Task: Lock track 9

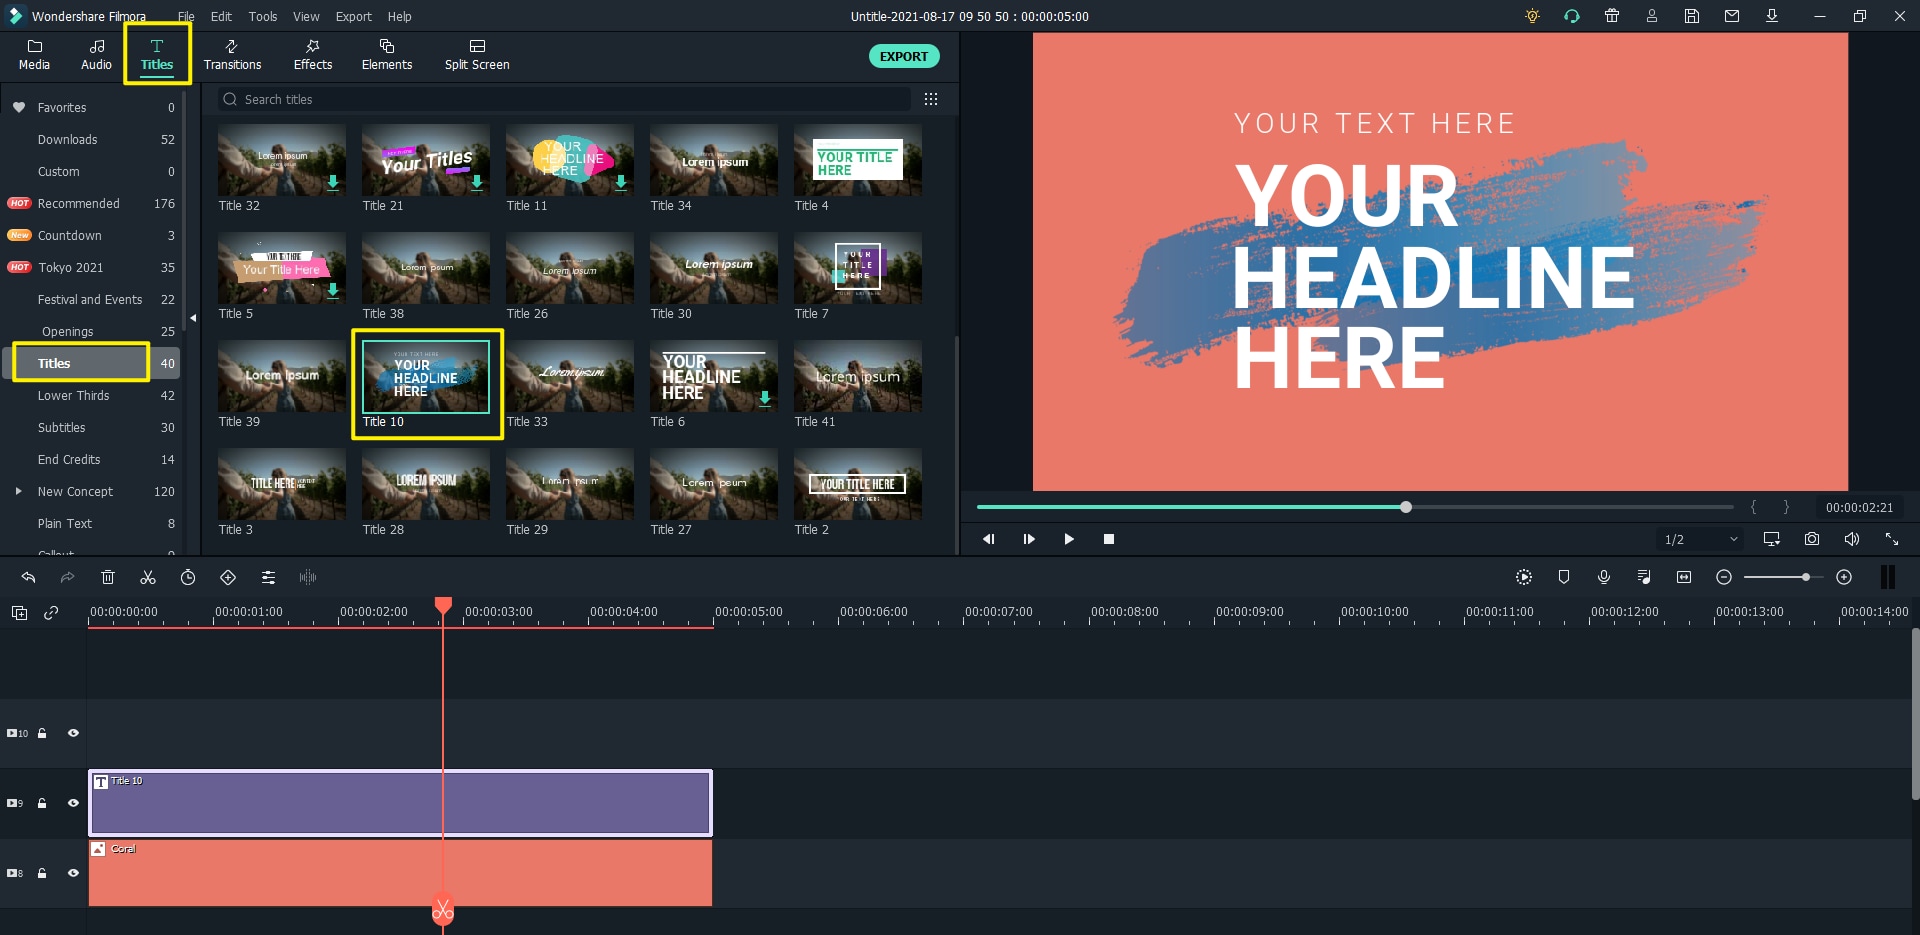Action: [42, 803]
